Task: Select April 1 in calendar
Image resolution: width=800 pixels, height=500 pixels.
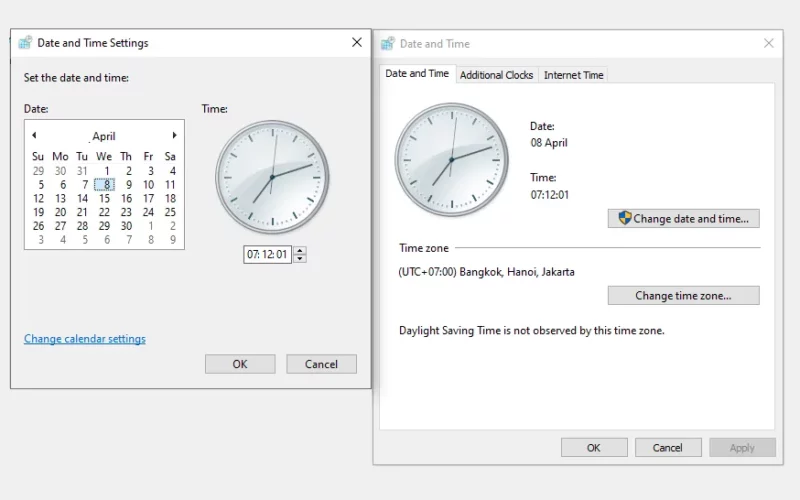Action: click(107, 171)
